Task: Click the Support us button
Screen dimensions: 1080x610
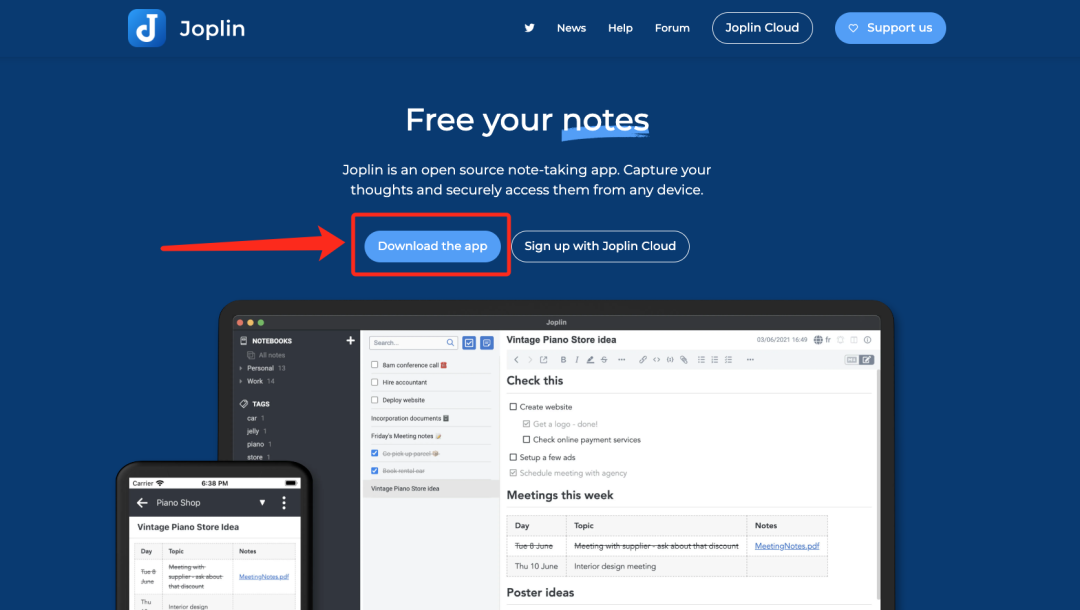Action: (890, 28)
